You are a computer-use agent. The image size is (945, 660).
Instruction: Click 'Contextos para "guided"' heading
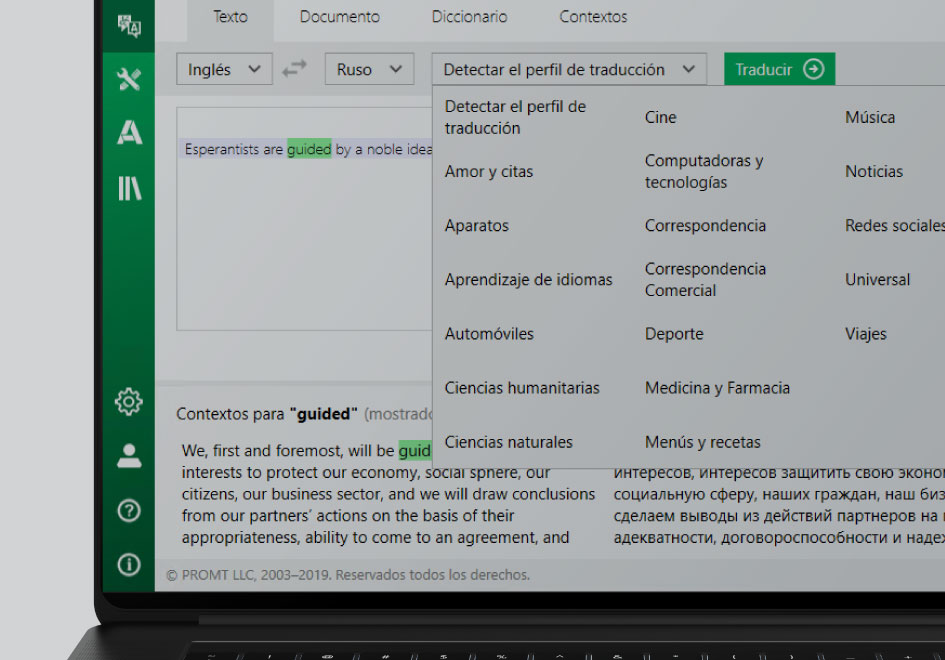266,414
